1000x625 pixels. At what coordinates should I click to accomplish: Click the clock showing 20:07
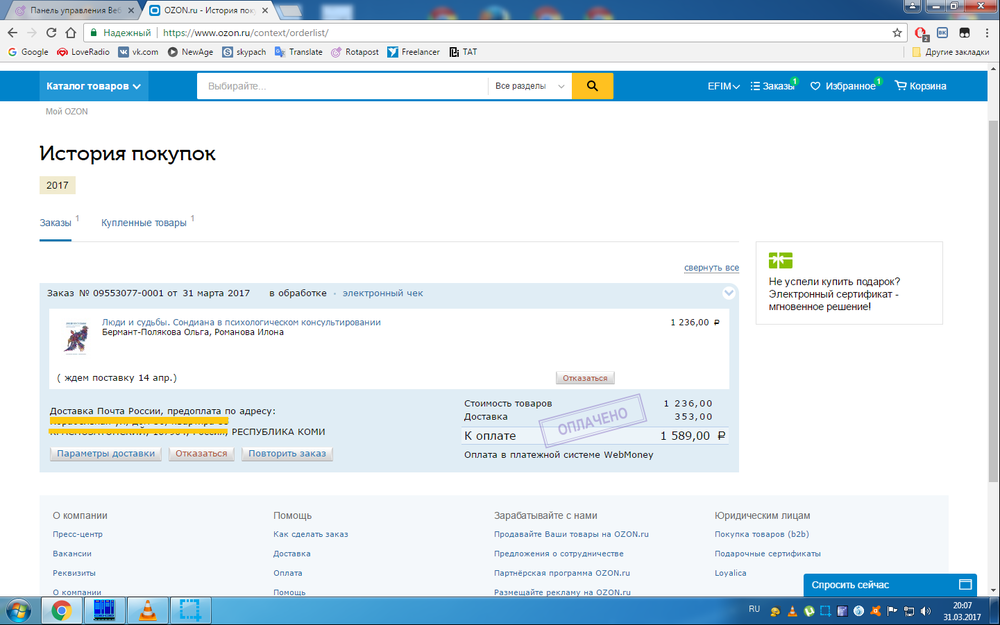tap(962, 605)
